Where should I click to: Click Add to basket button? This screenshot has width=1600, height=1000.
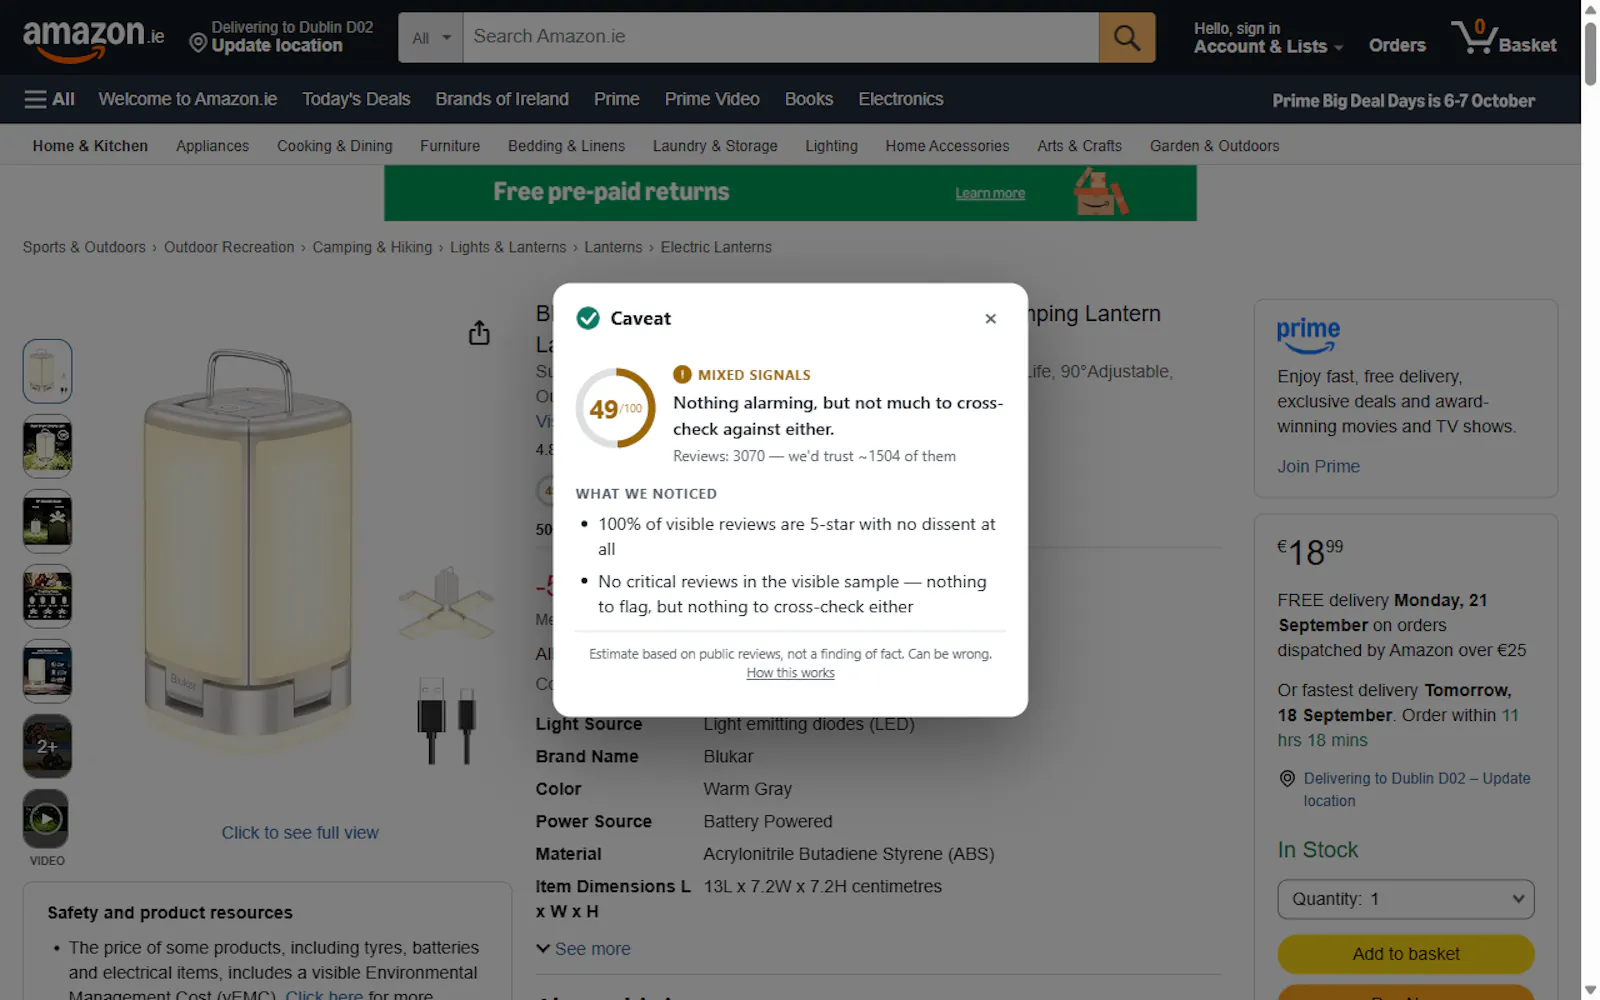tap(1405, 954)
